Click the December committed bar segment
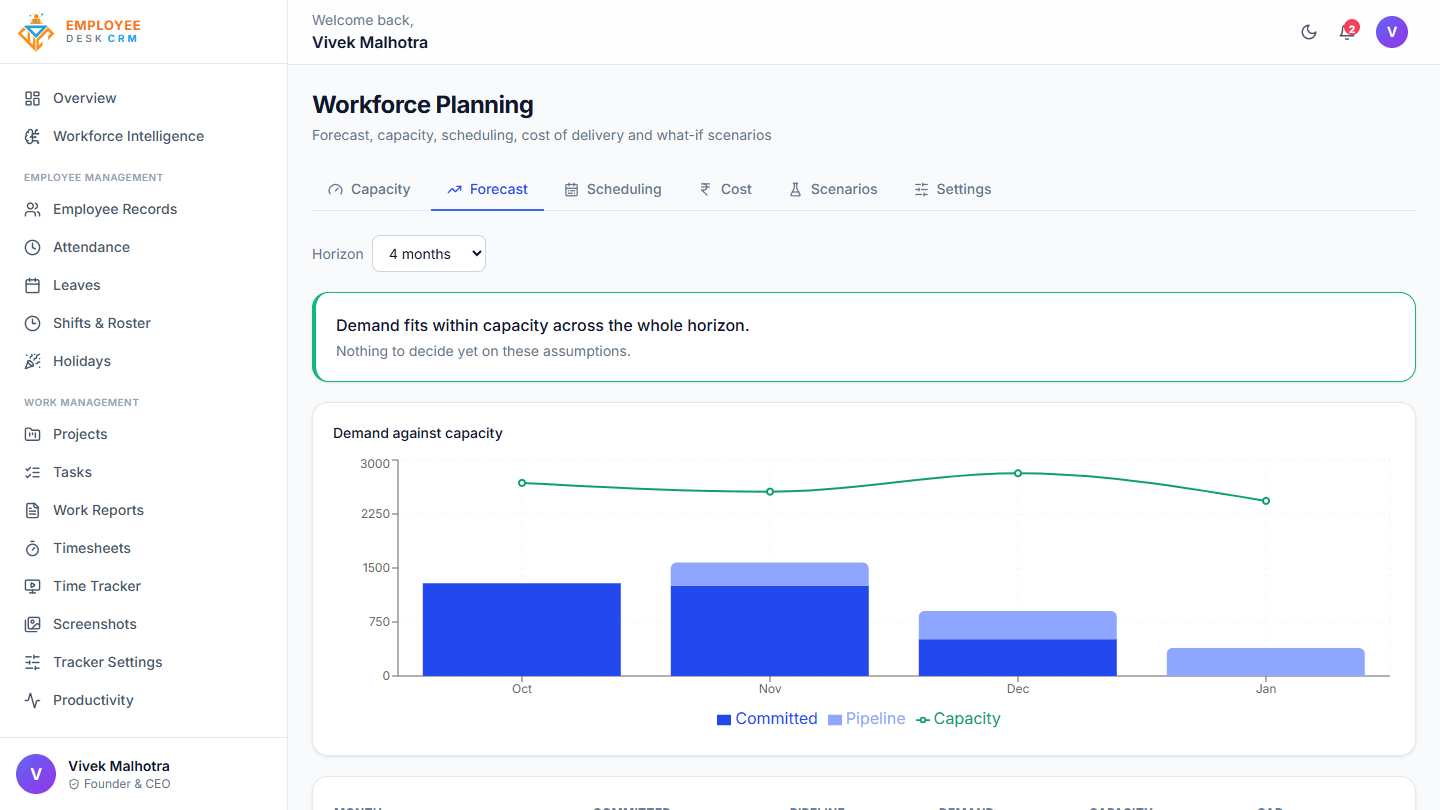The height and width of the screenshot is (810, 1440). pyautogui.click(x=1018, y=658)
